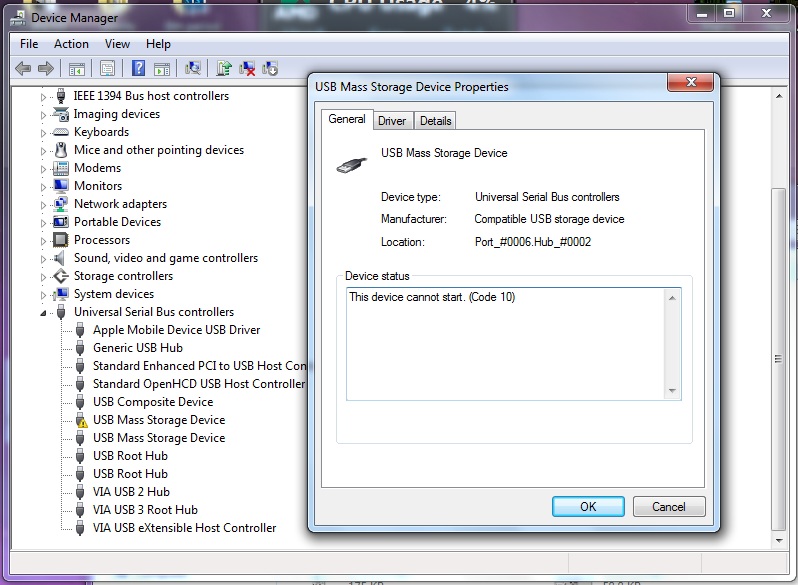Click the Uninstall device toolbar icon

246,68
